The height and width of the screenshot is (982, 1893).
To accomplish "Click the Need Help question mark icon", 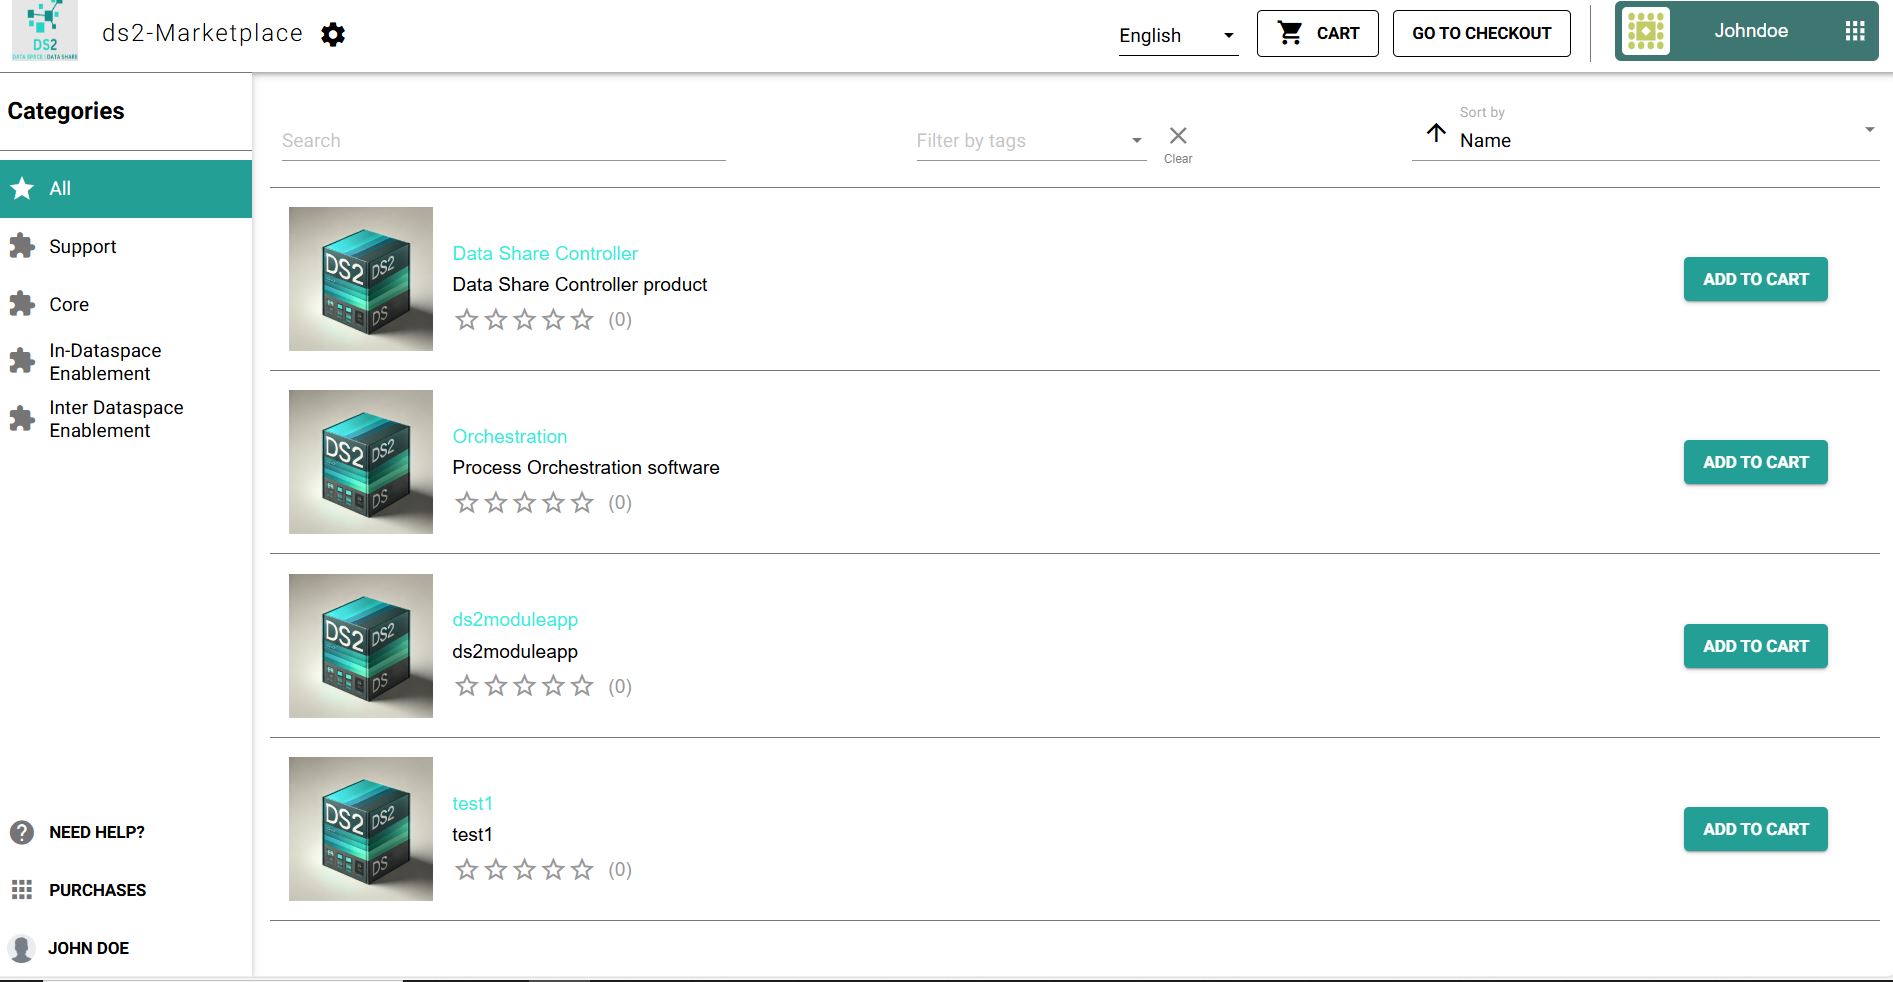I will [x=22, y=832].
